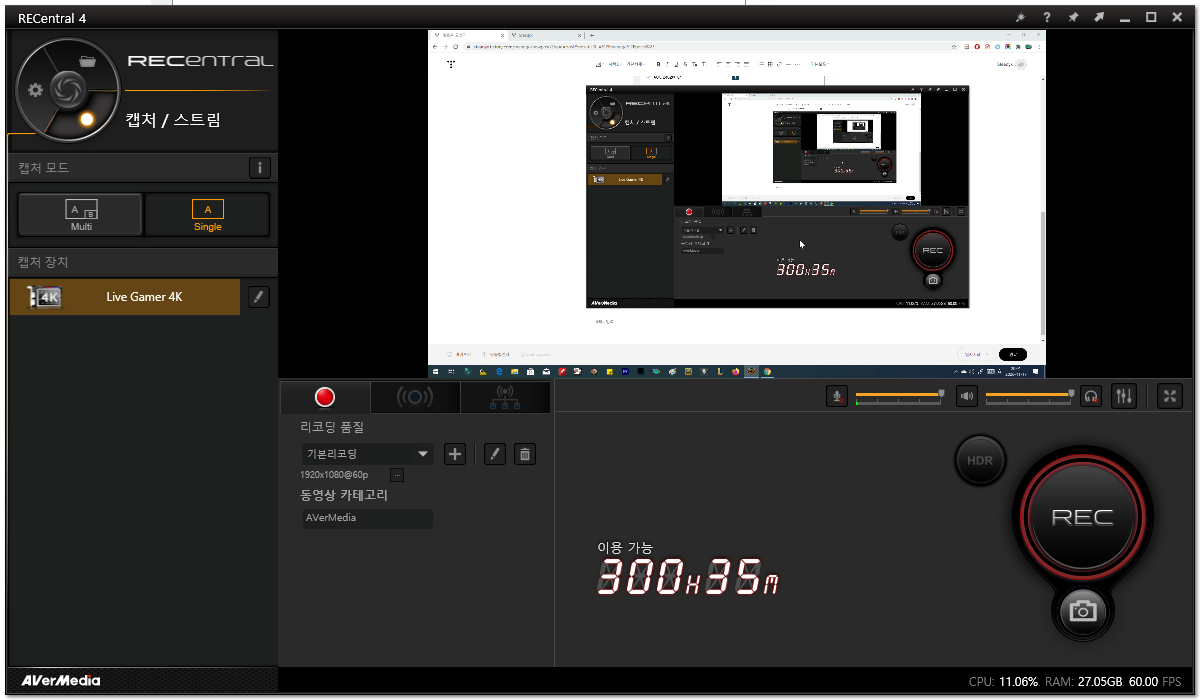Viewport: 1200px width, 700px height.
Task: Click the 동영상 카테고리 label
Action: pyautogui.click(x=344, y=495)
